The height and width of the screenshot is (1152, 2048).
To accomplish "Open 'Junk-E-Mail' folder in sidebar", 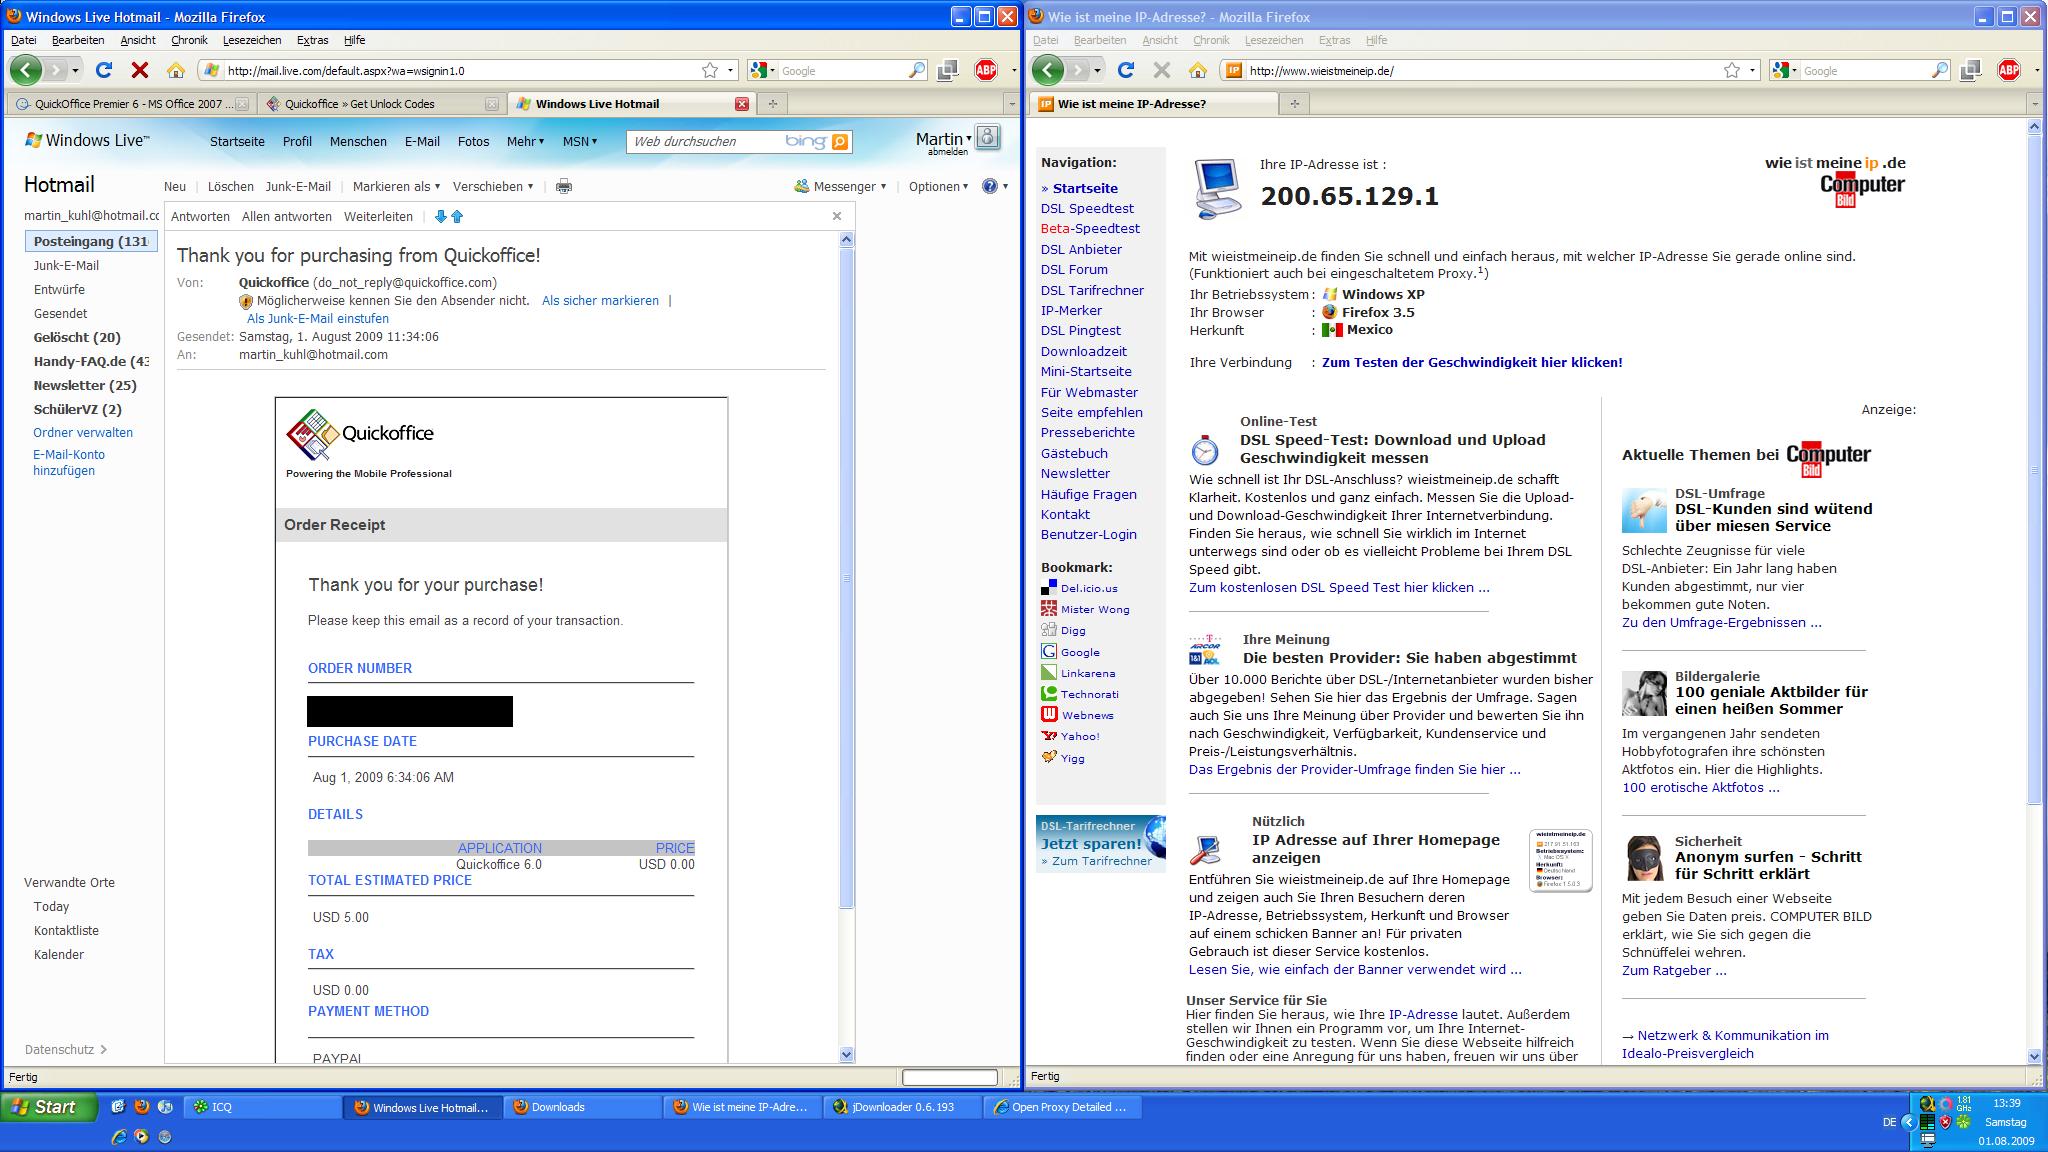I will (x=66, y=265).
